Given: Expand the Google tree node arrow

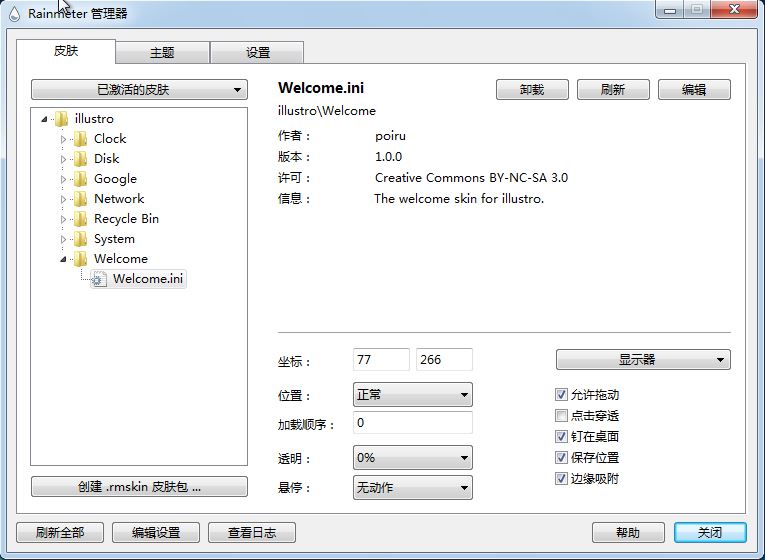Looking at the screenshot, I should click(x=63, y=179).
